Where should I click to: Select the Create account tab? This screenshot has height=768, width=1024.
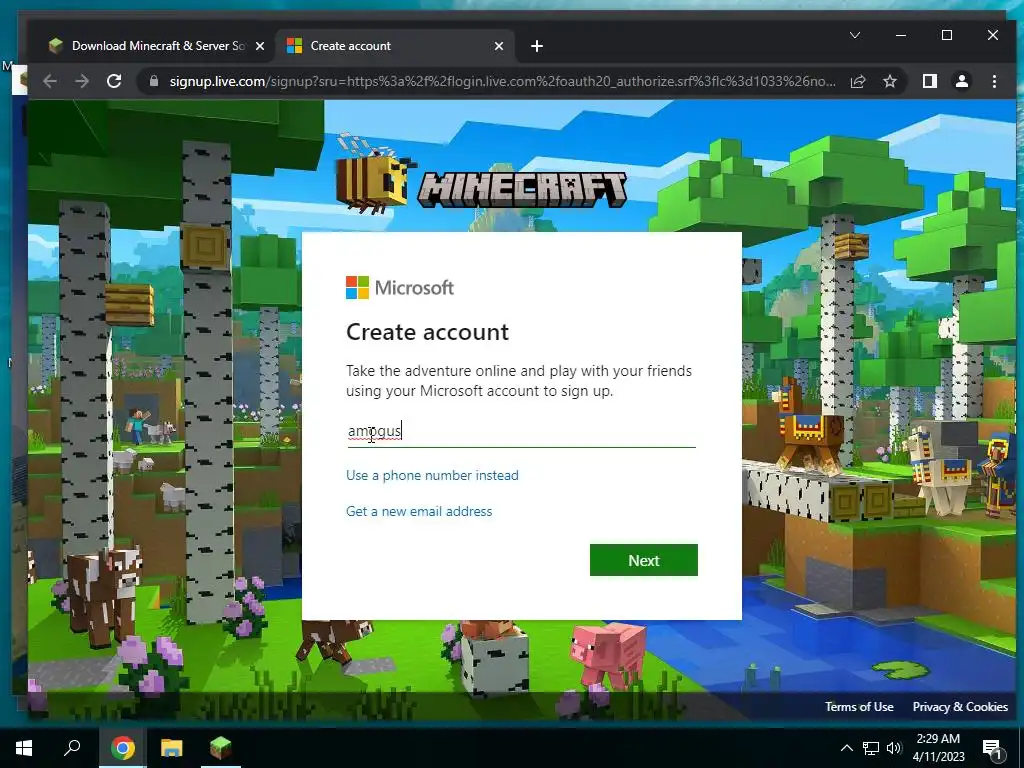394,46
